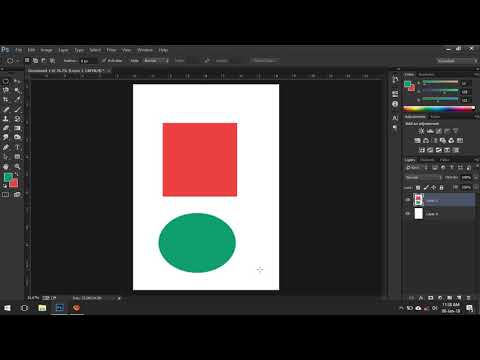Choose Subtract from selection mode
Screen dimensions: 480x360
[x=44, y=60]
